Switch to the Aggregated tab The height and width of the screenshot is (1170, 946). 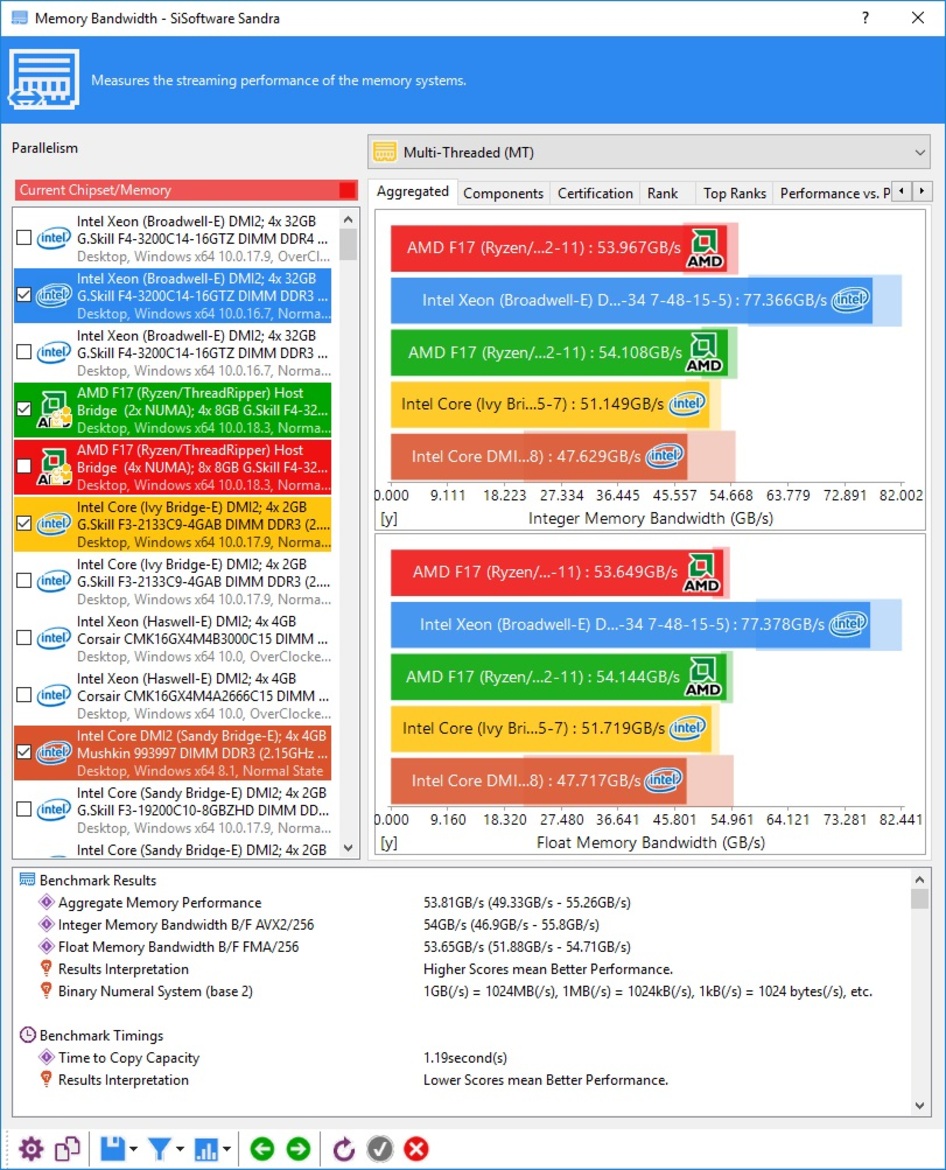click(x=413, y=192)
